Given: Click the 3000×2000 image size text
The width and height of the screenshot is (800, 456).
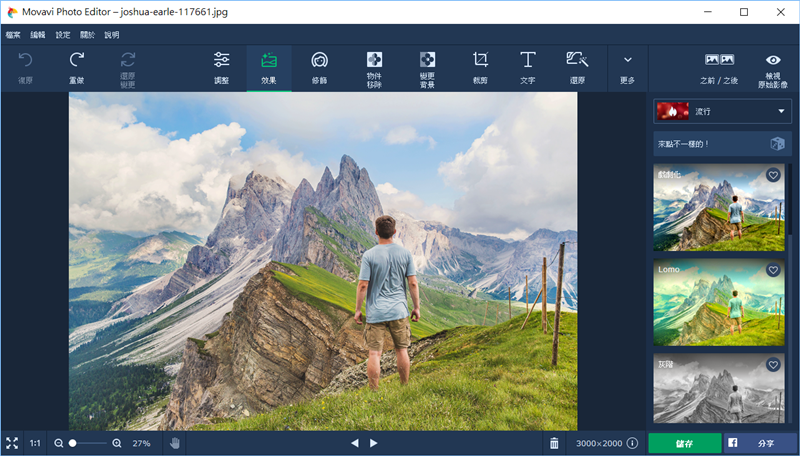Looking at the screenshot, I should coord(599,443).
